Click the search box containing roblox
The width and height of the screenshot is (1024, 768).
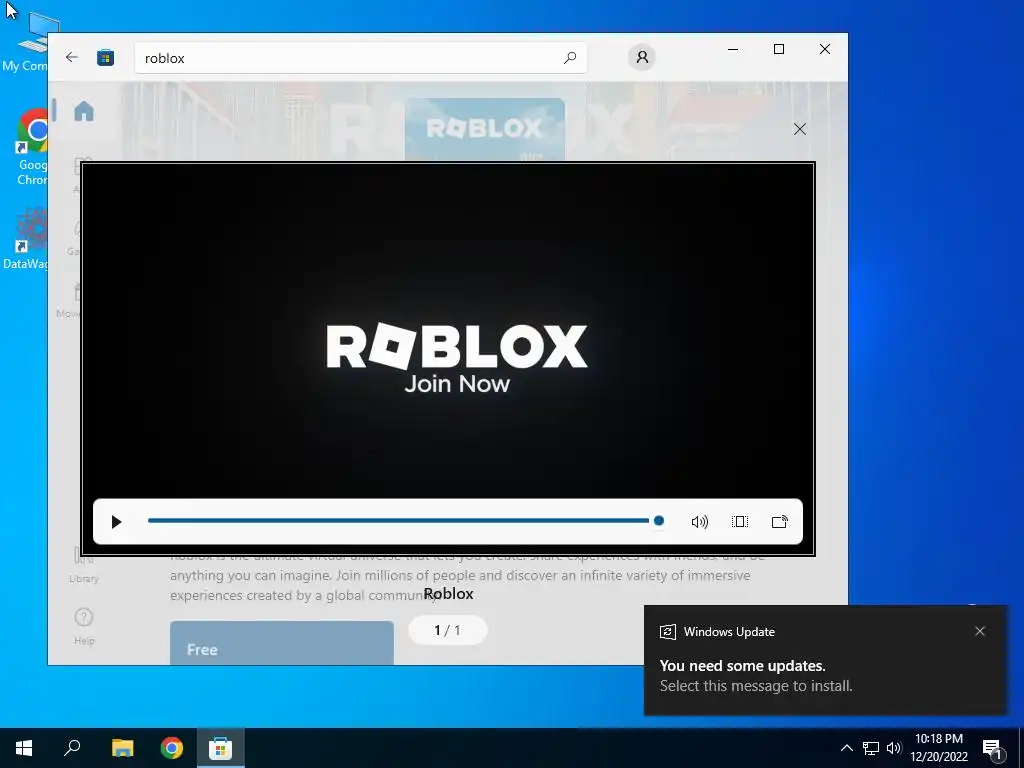point(360,58)
